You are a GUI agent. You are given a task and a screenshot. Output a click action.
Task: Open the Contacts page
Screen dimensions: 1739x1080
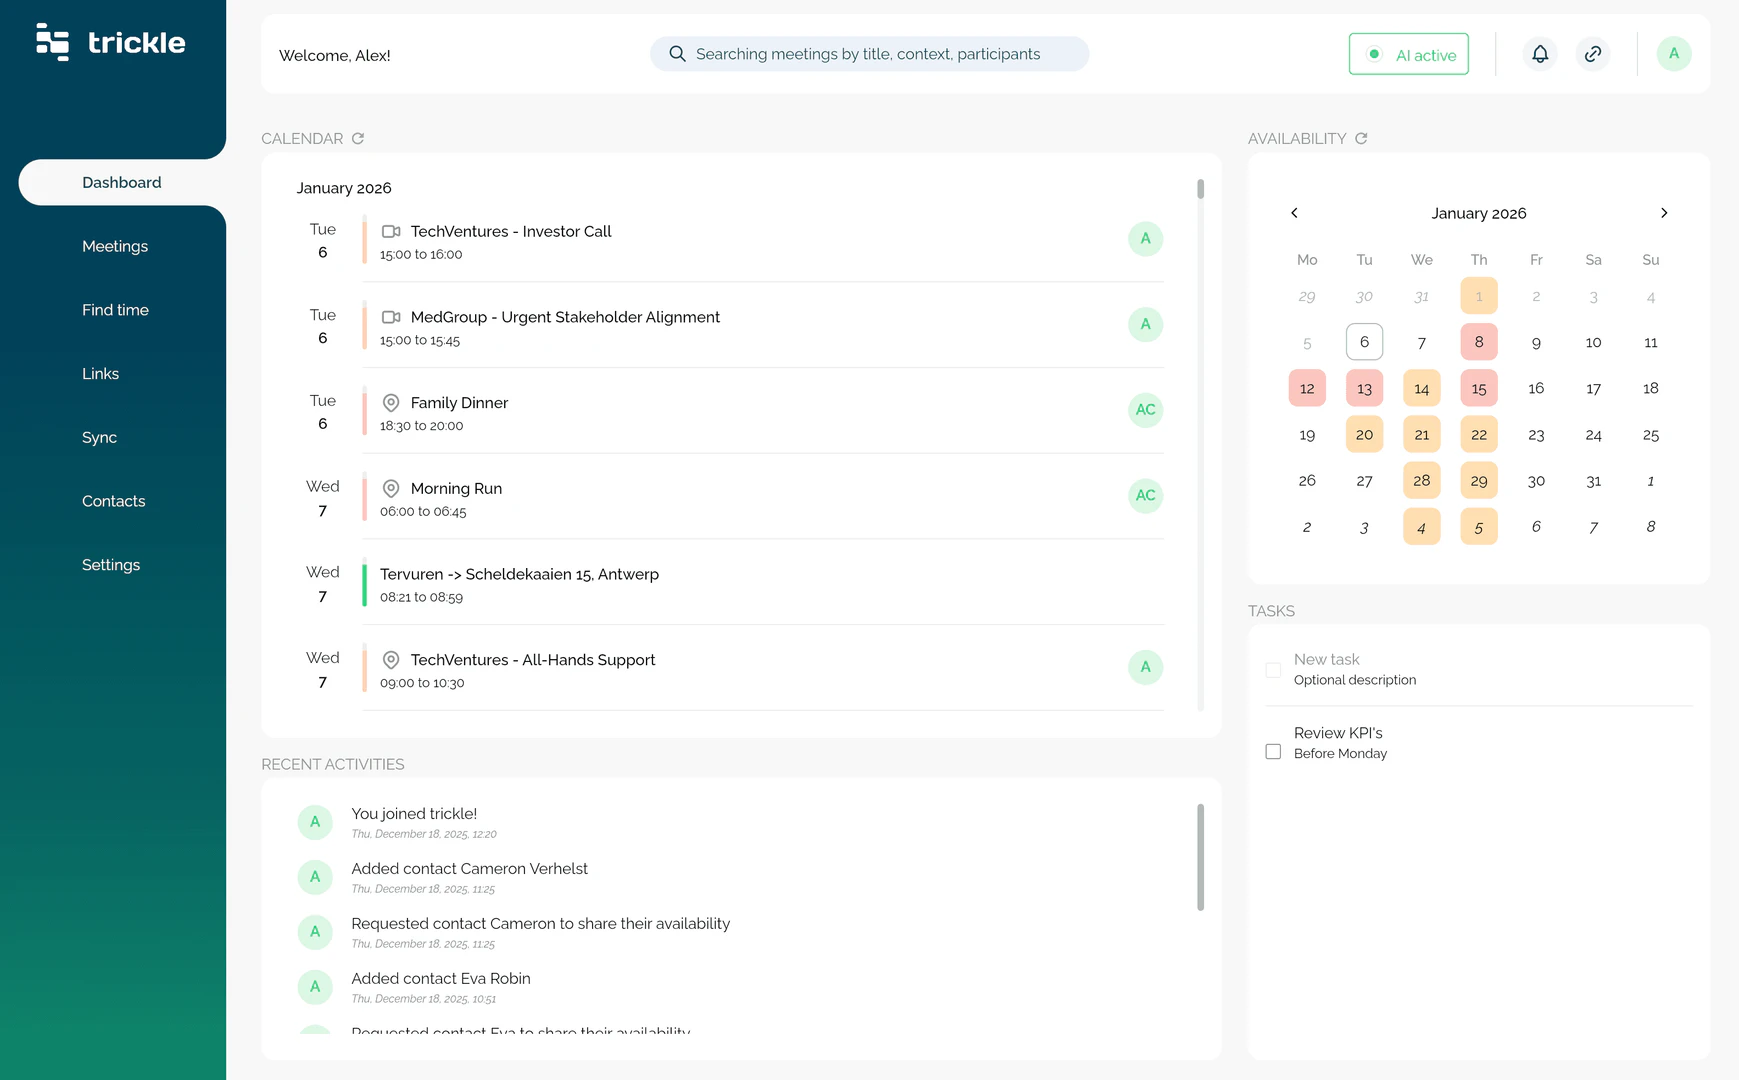tap(113, 501)
